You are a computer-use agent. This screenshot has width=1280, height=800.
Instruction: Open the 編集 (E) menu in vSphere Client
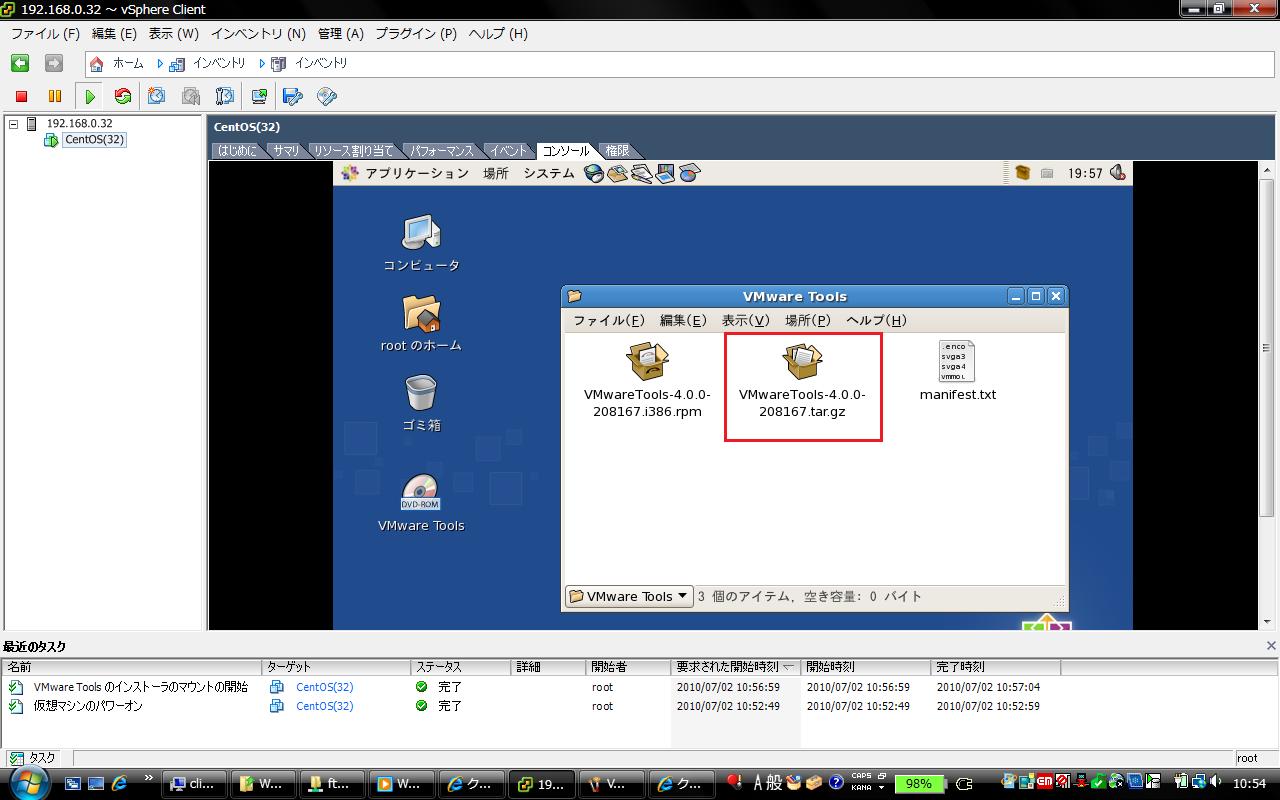tap(114, 33)
